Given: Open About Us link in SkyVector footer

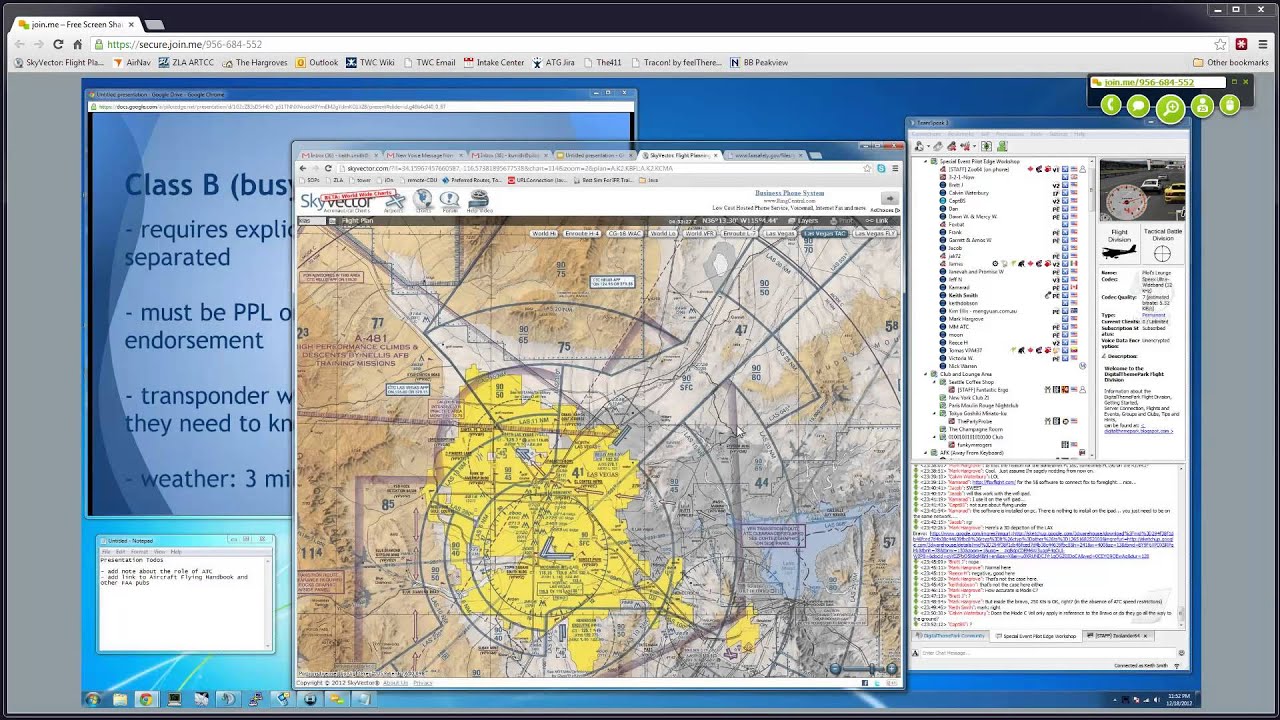Looking at the screenshot, I should 396,683.
